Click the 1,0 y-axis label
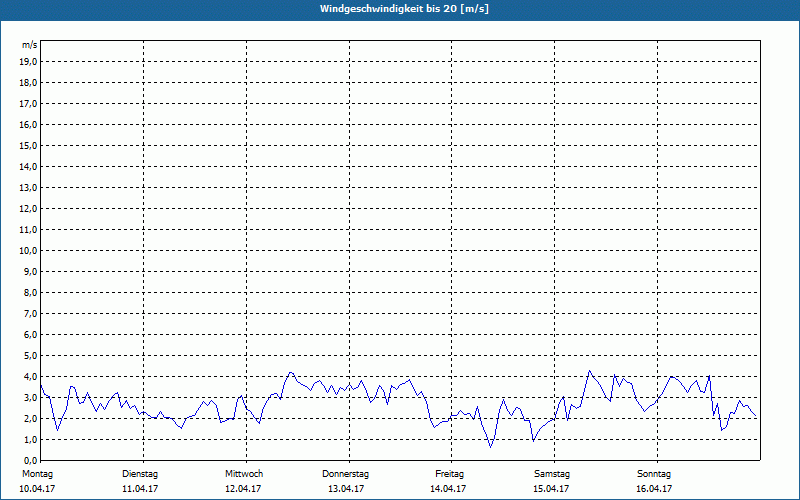This screenshot has width=800, height=500. (x=29, y=439)
